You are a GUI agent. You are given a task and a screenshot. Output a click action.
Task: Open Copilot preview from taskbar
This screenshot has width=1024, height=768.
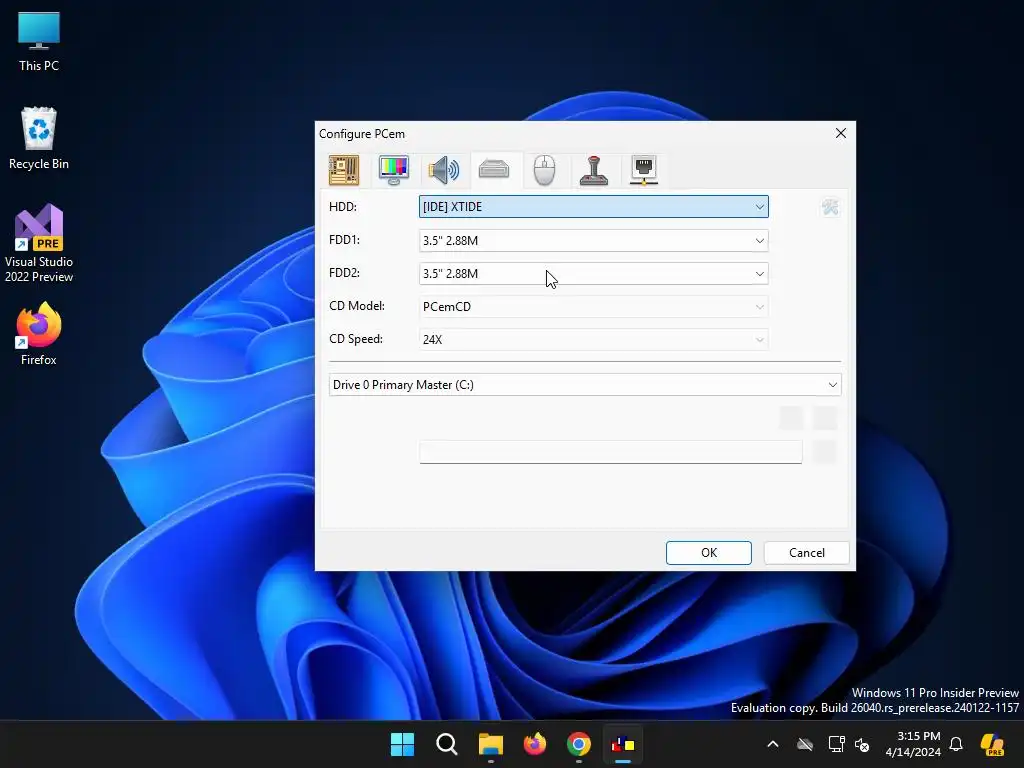click(992, 744)
